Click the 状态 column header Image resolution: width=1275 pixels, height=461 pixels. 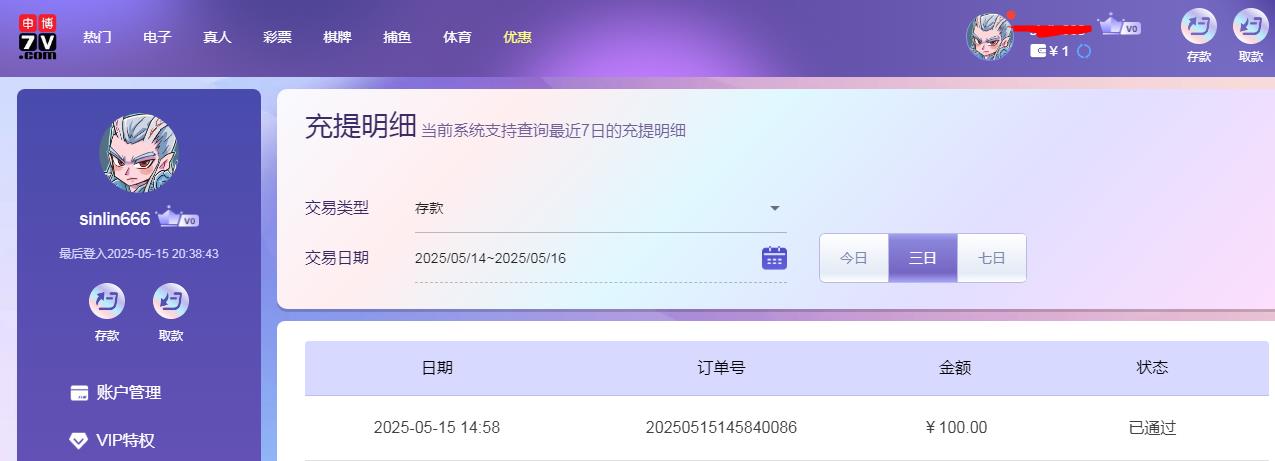[x=1152, y=367]
